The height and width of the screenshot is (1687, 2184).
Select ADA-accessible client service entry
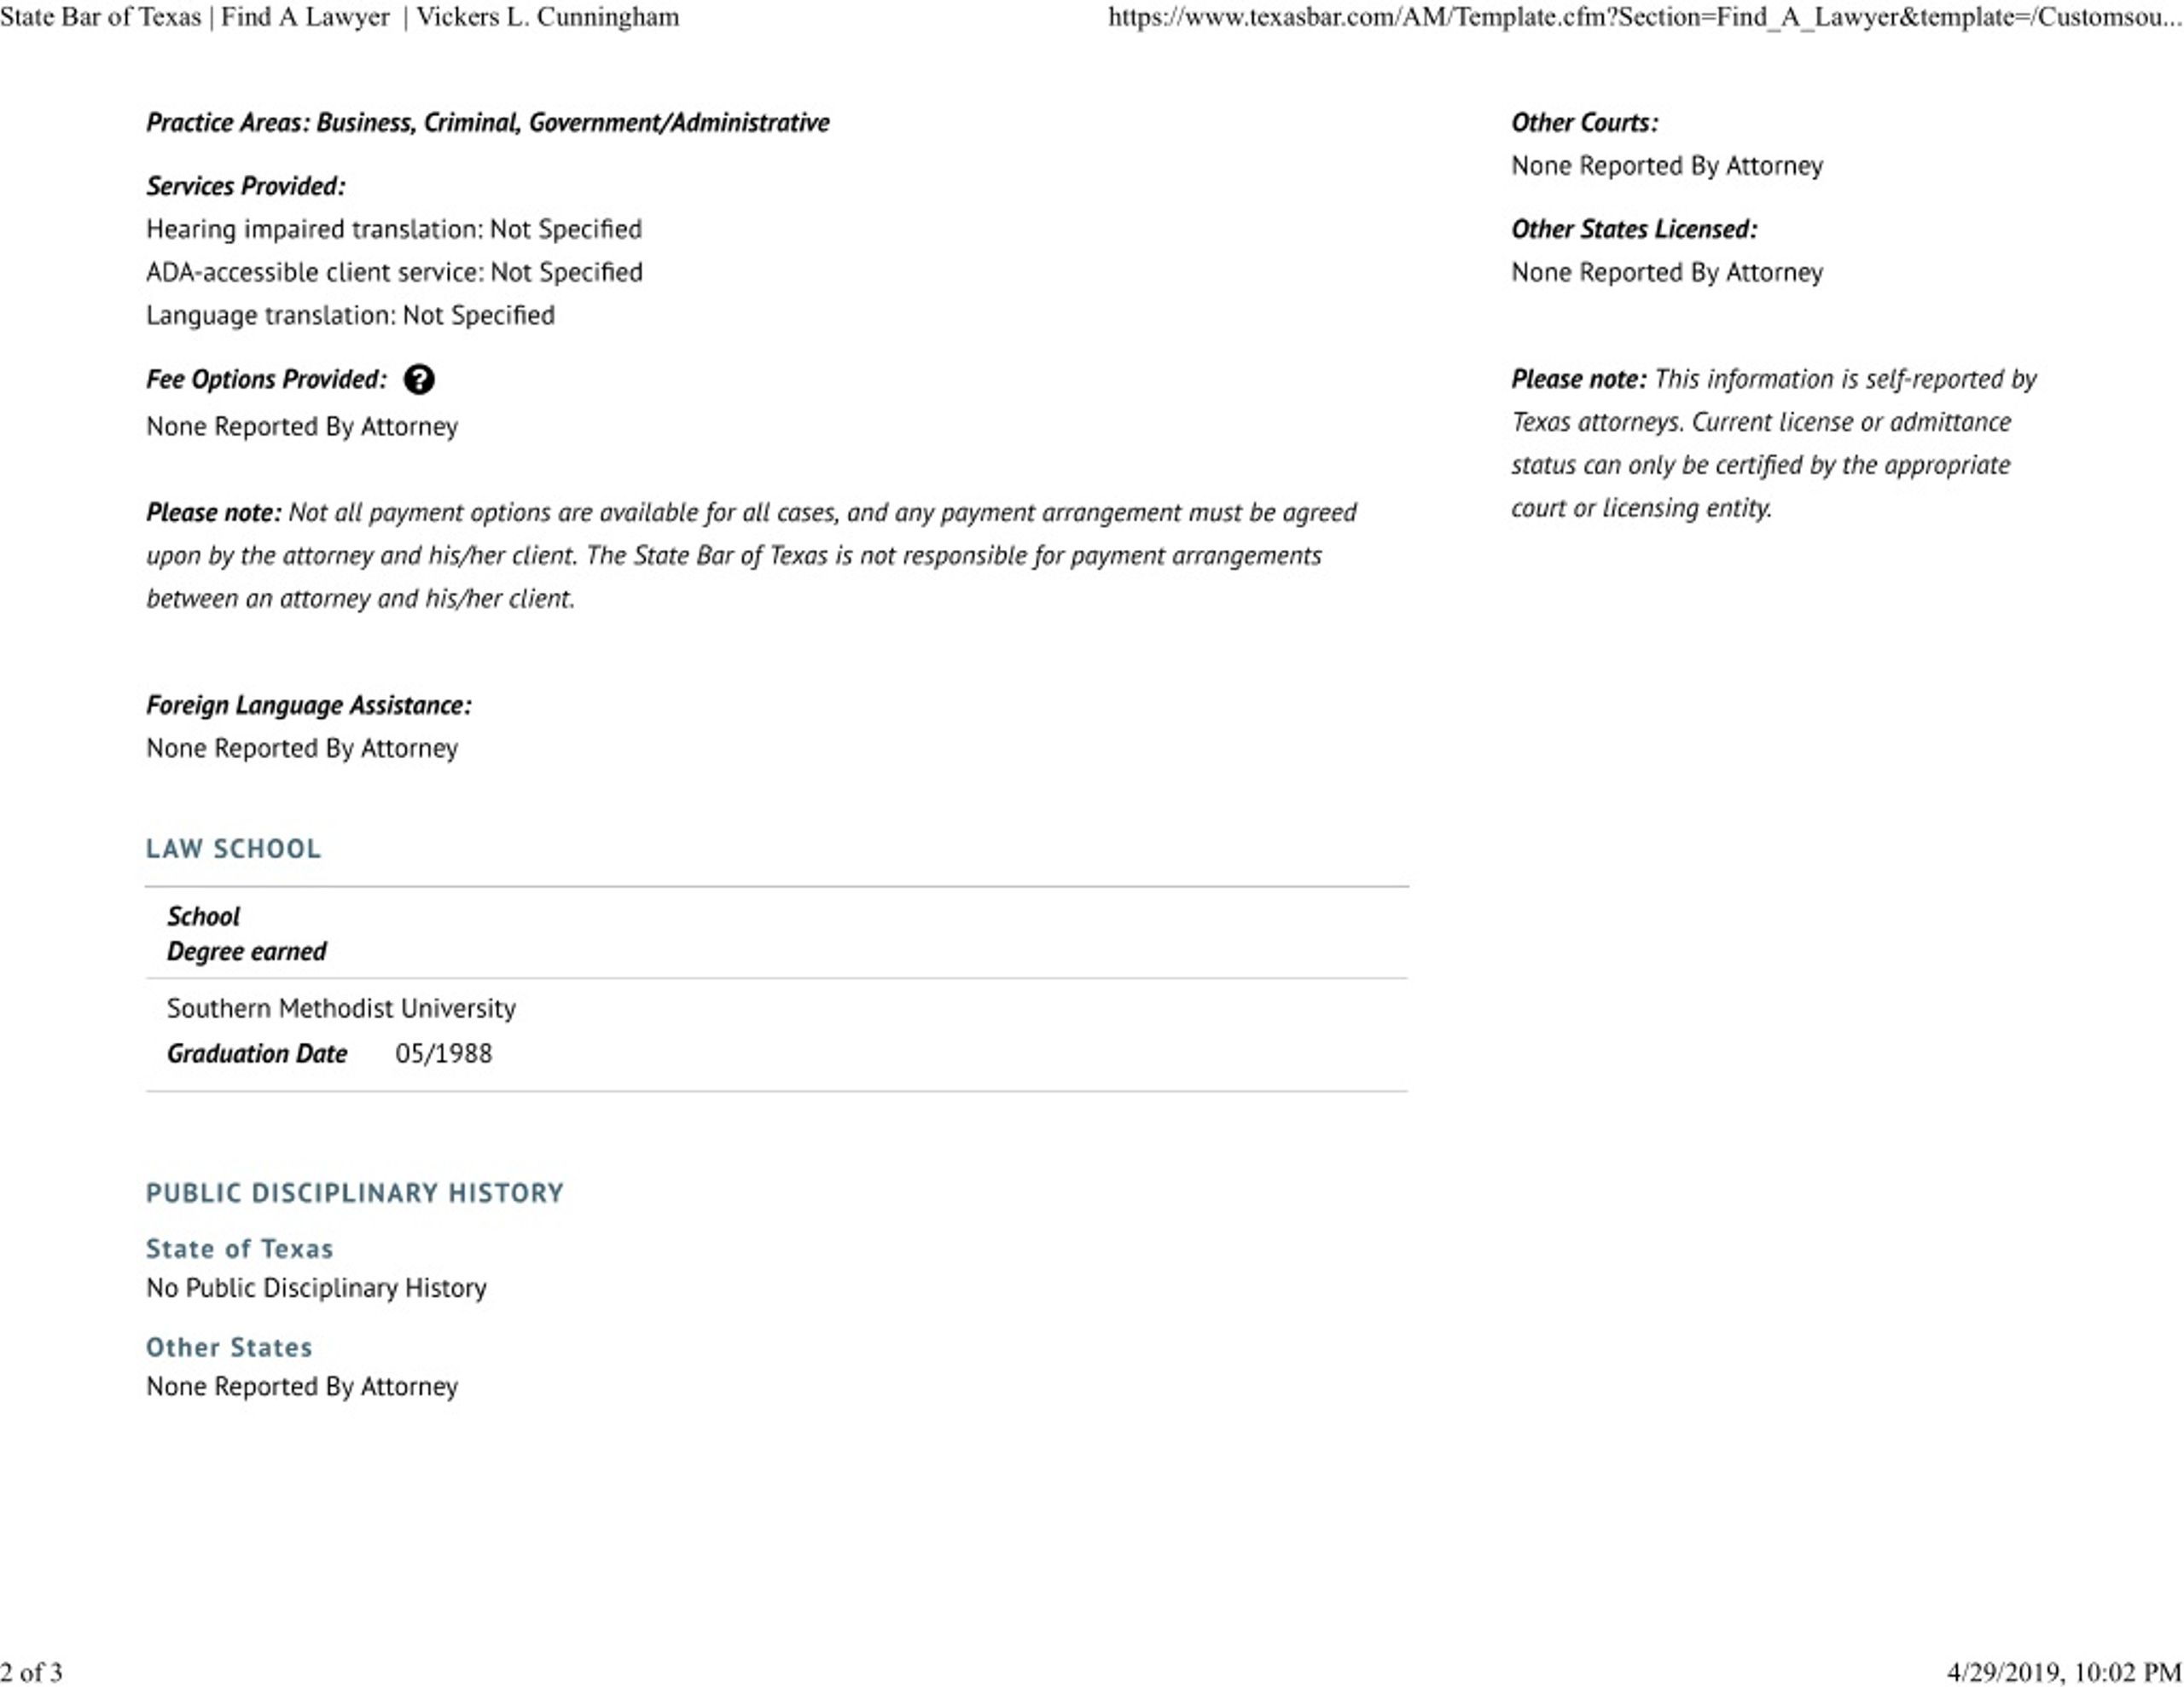coord(394,273)
